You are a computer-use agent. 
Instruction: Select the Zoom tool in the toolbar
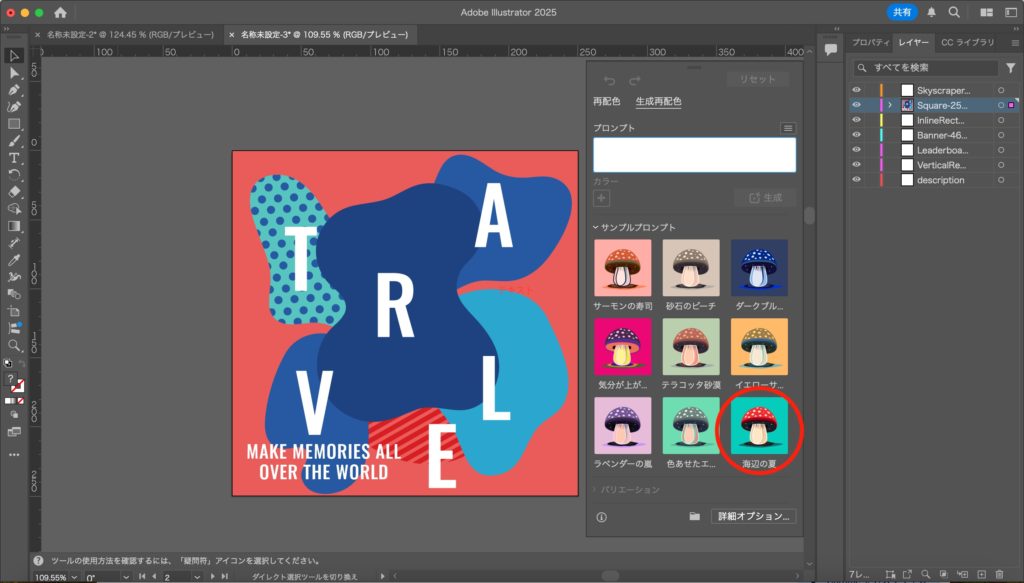point(14,345)
